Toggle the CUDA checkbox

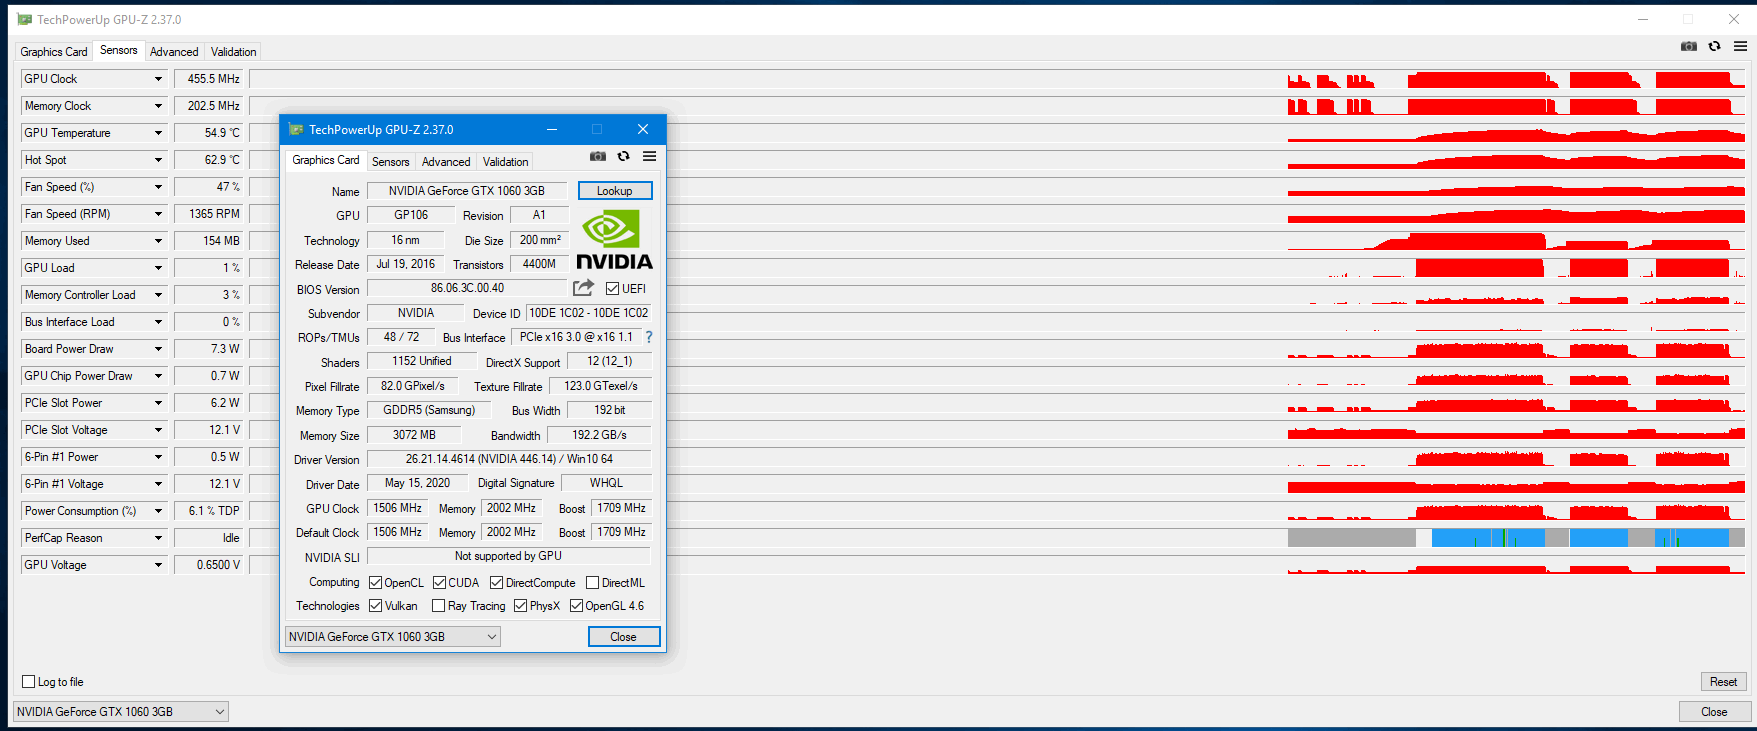pos(440,583)
